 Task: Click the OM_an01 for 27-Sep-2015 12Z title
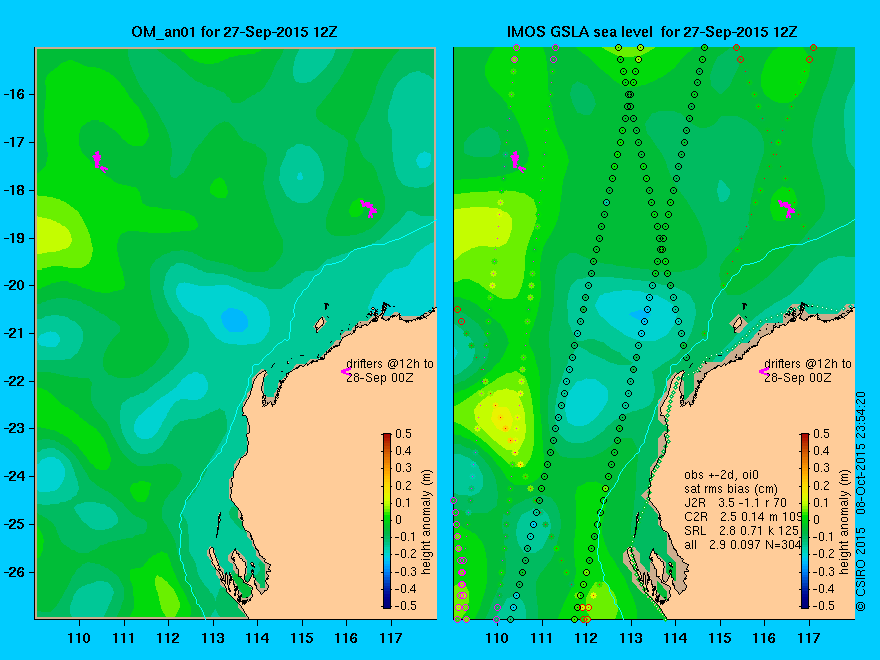pos(234,32)
